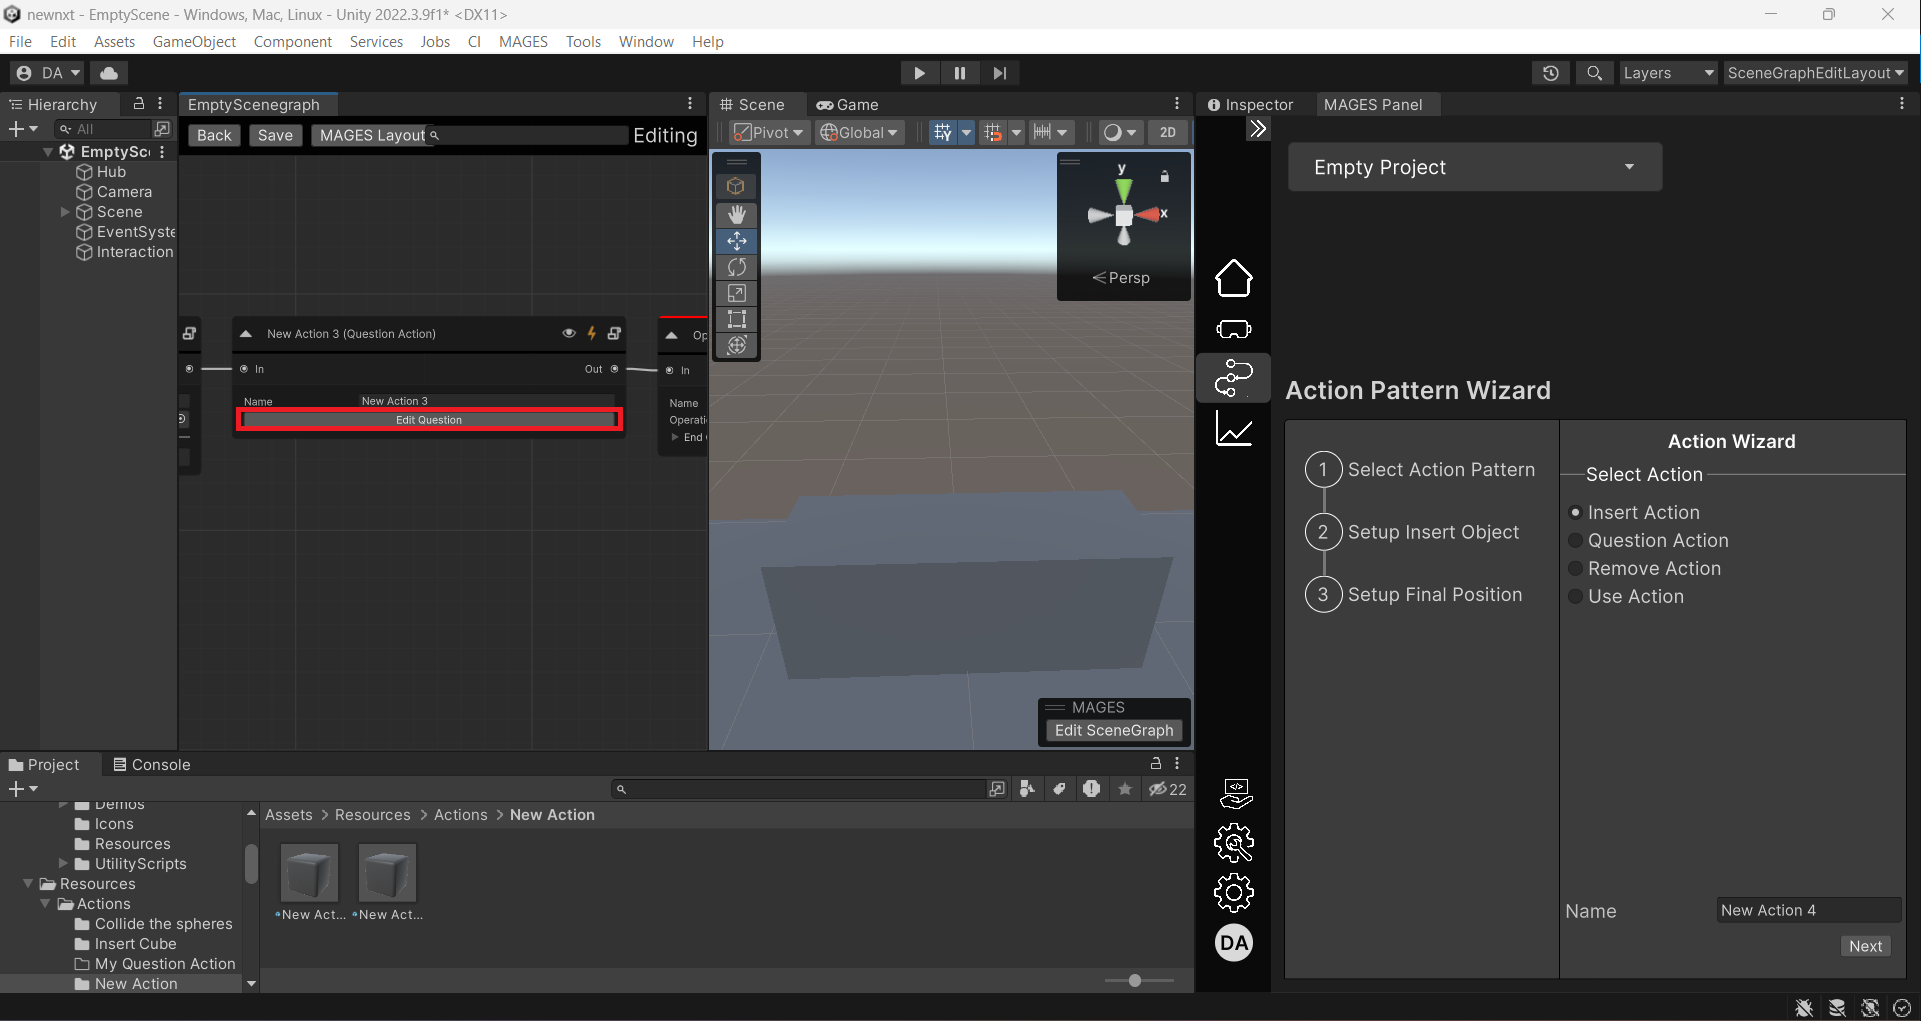Toggle 2D view mode in Scene
The height and width of the screenshot is (1021, 1921).
pos(1167,133)
